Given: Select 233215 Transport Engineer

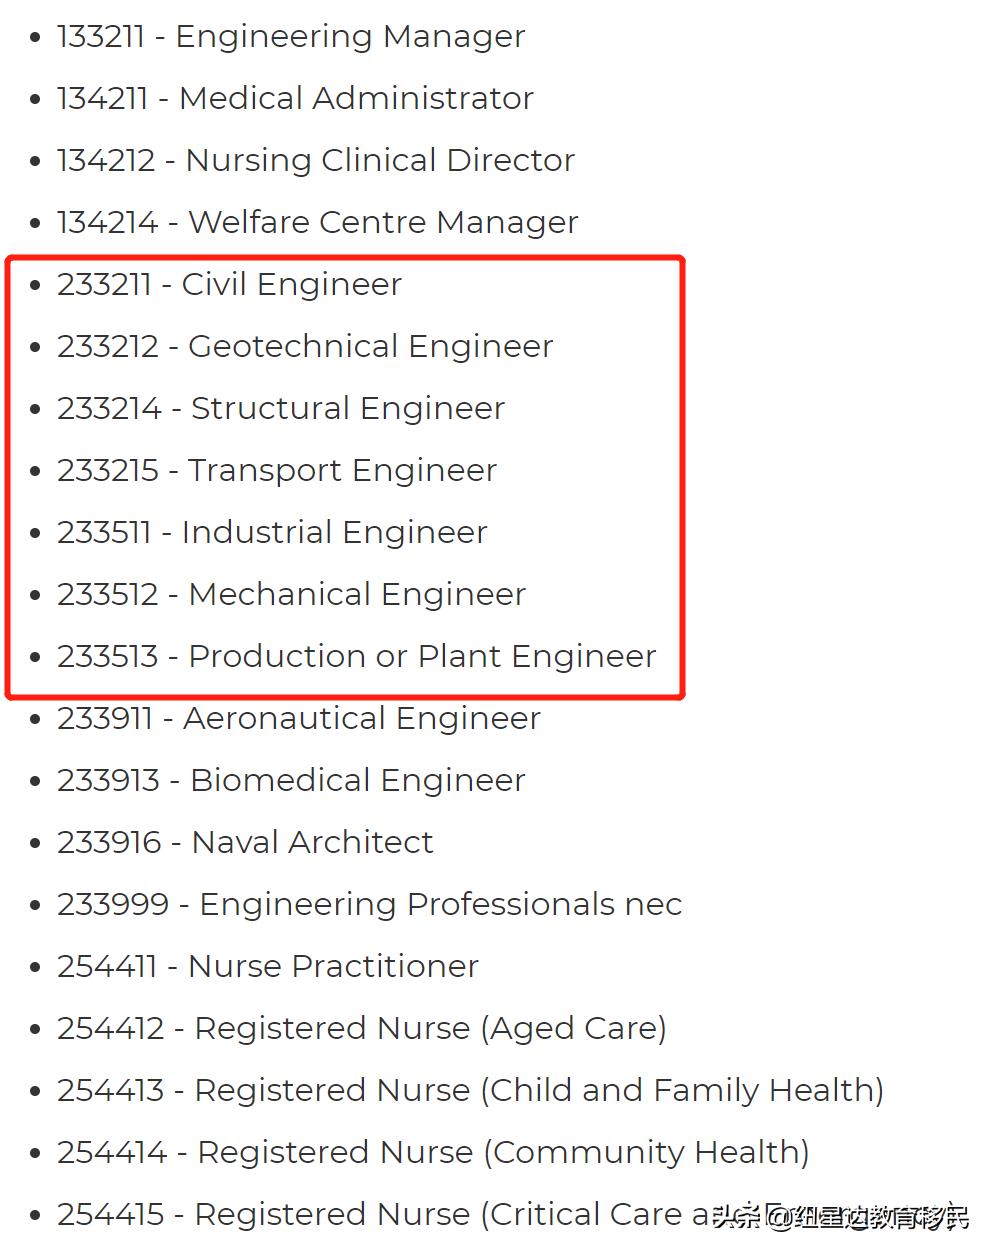Looking at the screenshot, I should (x=276, y=471).
